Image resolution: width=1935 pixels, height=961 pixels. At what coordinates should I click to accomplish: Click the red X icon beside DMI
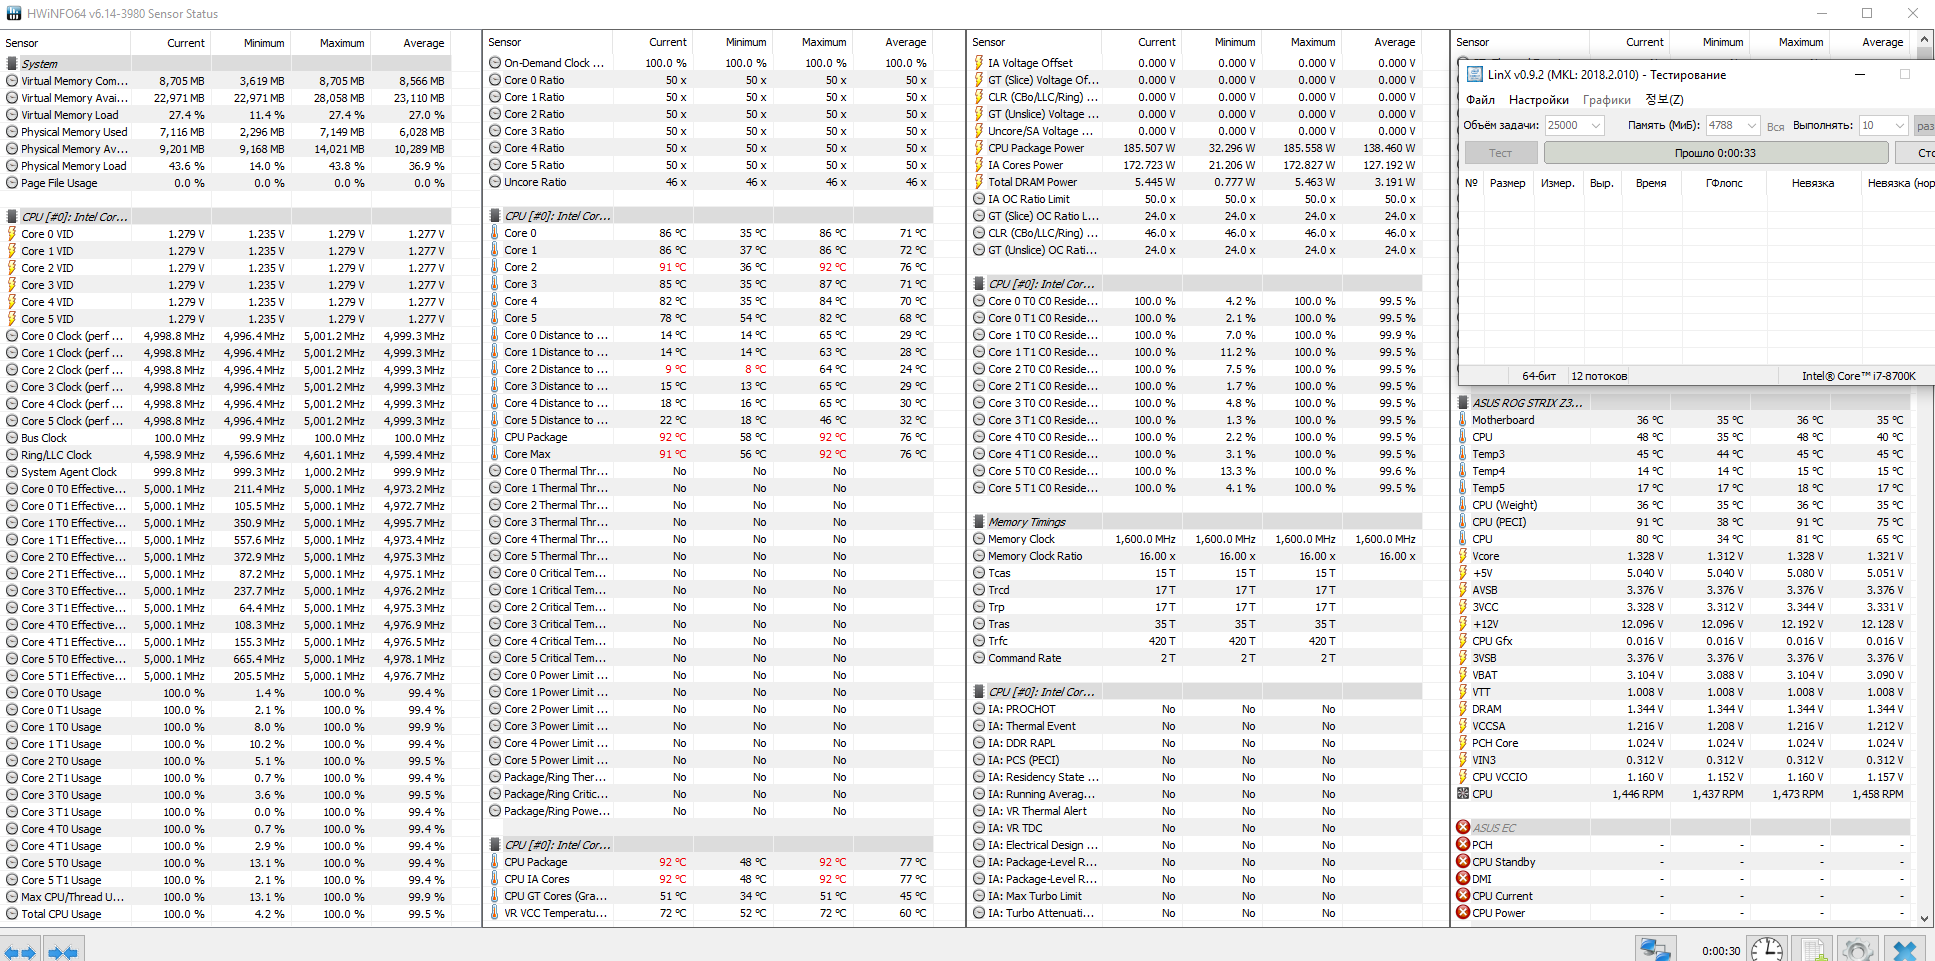pyautogui.click(x=1463, y=879)
